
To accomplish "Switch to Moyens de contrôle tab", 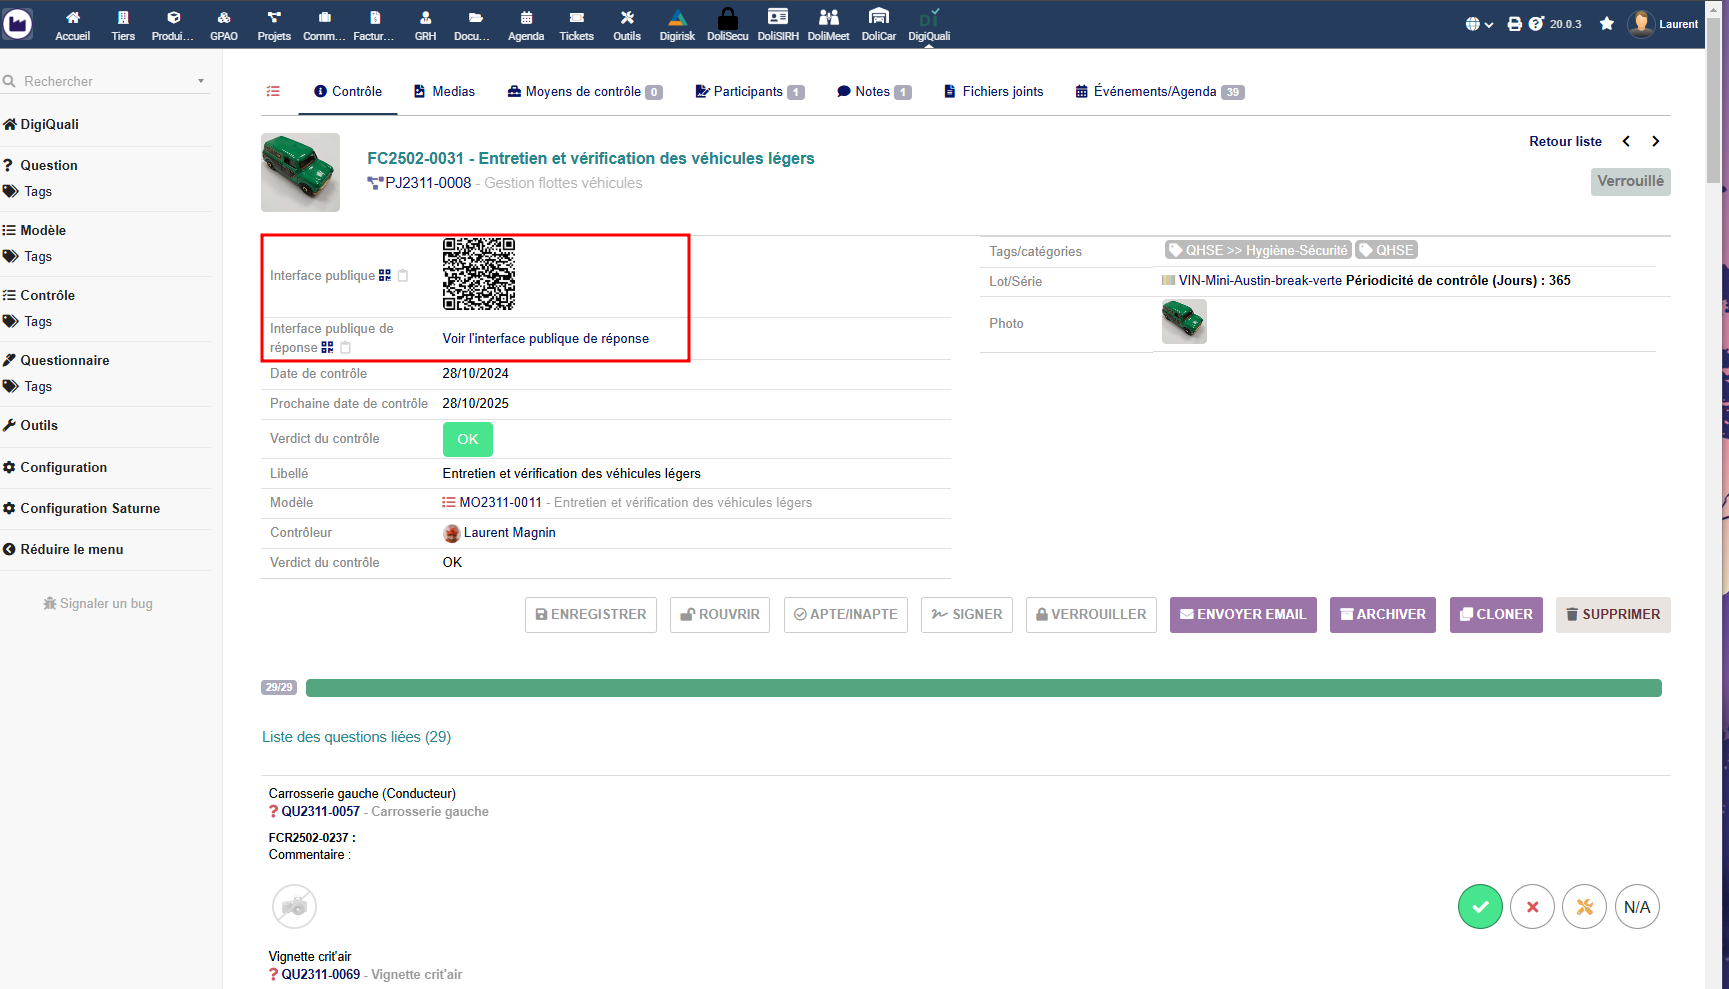I will click(585, 91).
